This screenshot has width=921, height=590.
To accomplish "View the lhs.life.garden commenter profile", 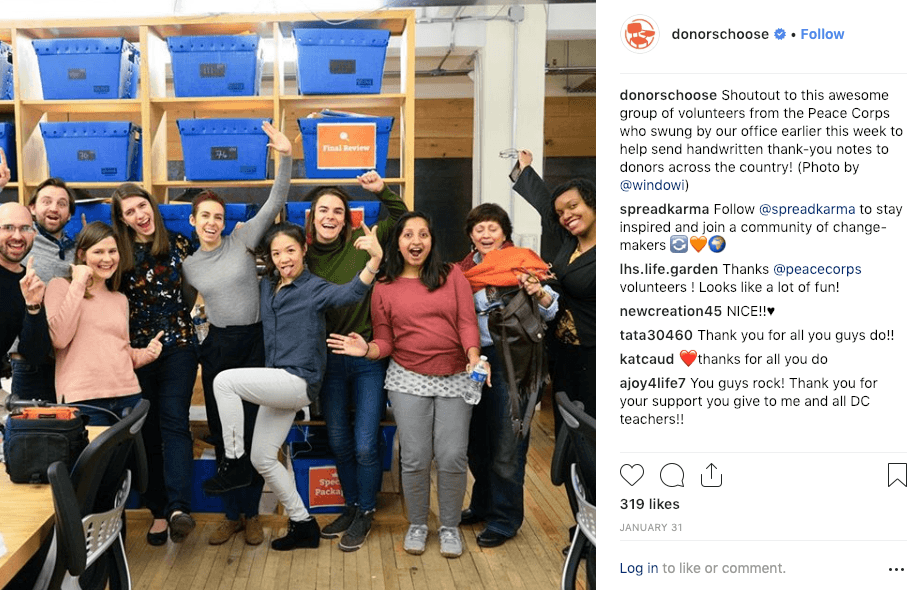I will tap(668, 269).
